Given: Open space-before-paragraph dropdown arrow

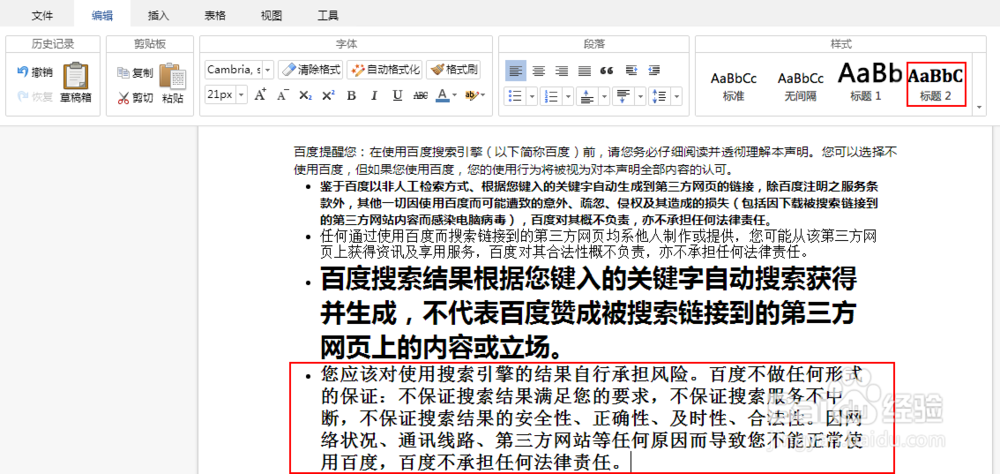Looking at the screenshot, I should [604, 96].
